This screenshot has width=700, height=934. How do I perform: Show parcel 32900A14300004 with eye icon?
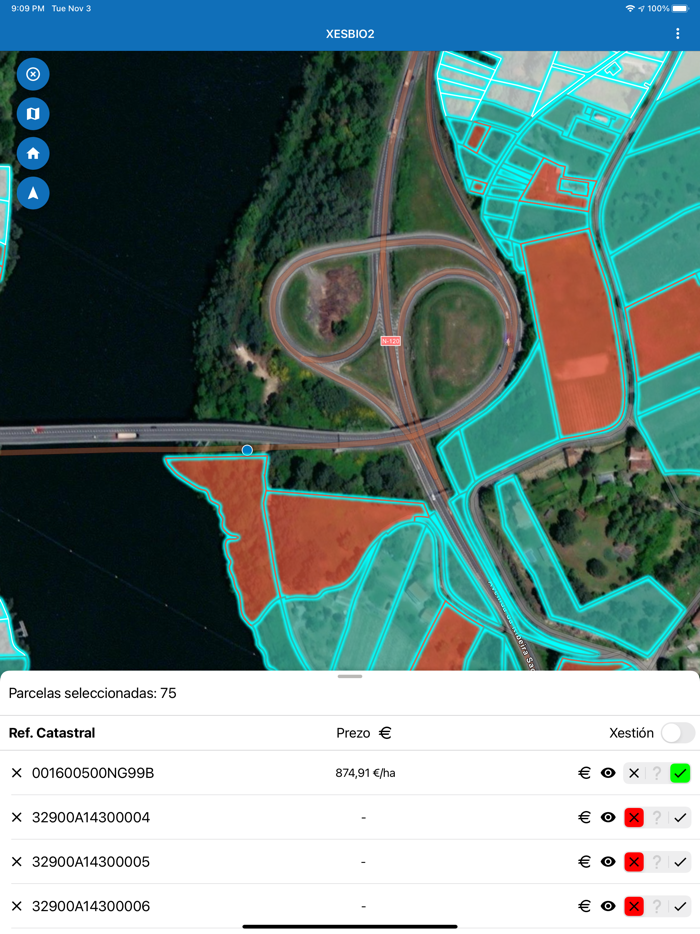tap(608, 817)
